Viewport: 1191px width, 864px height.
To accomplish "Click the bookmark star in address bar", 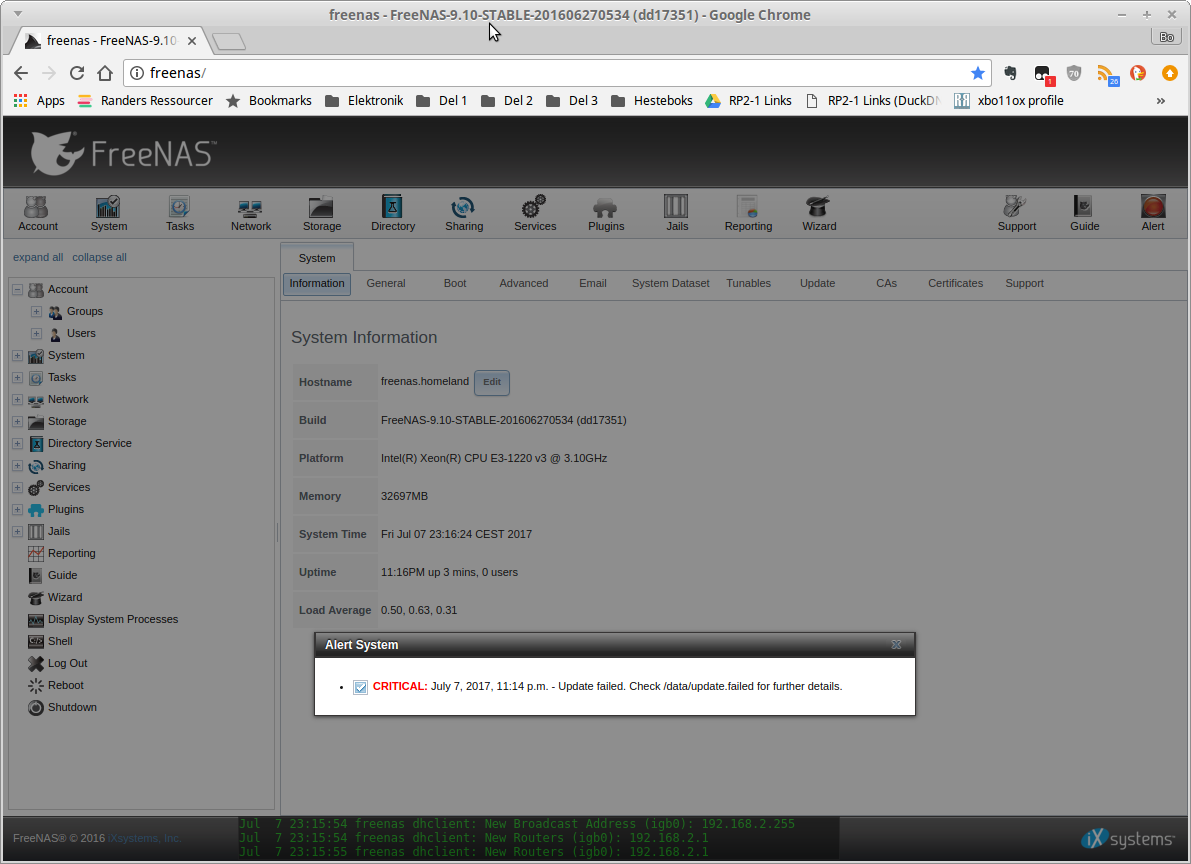I will pos(978,73).
